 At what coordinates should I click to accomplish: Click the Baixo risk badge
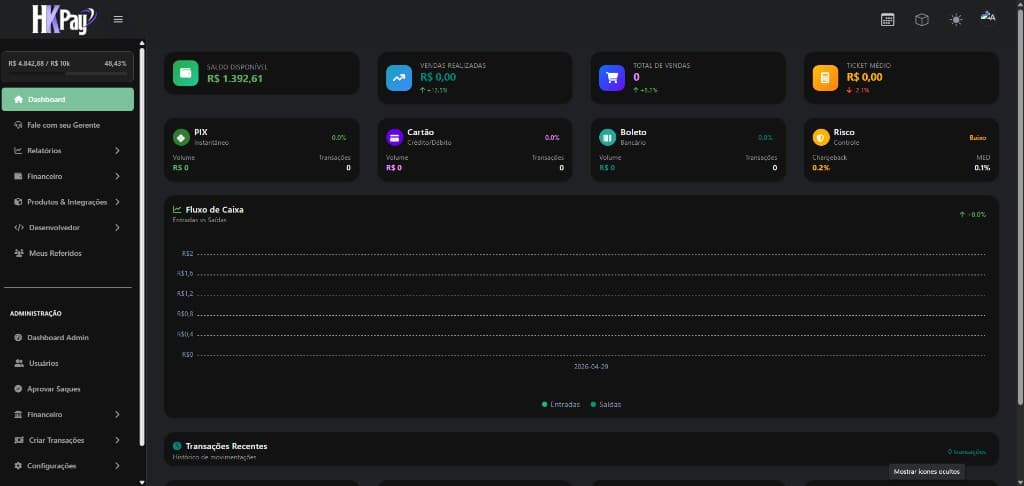(978, 138)
